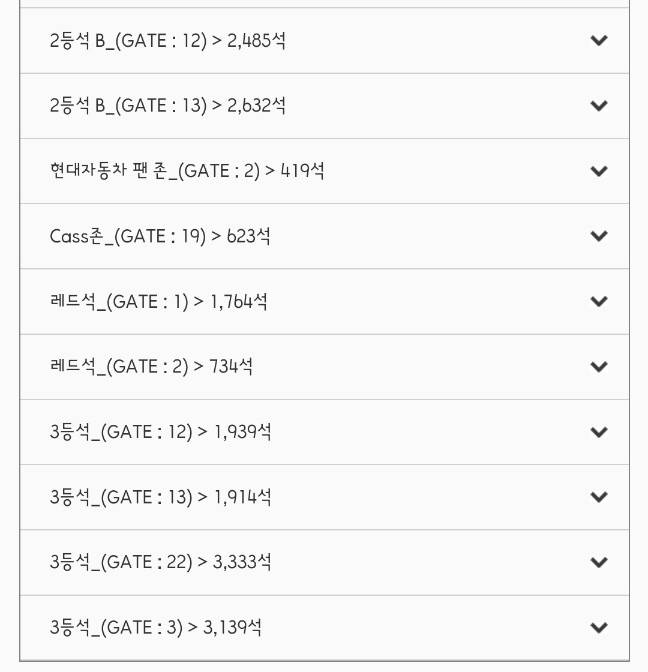Viewport: 648px width, 672px height.
Task: Select the 3등석 GATE 12 1,939석 label
Action: [x=160, y=432]
